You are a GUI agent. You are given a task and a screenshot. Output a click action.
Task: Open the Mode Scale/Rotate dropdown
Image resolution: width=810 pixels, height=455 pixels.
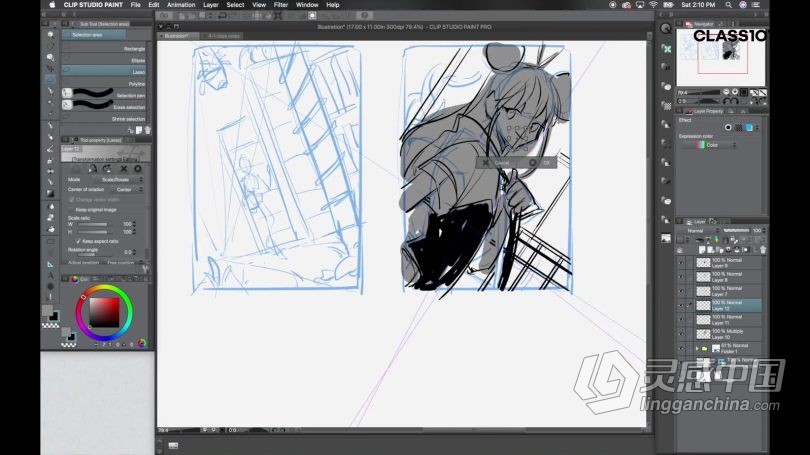[120, 180]
